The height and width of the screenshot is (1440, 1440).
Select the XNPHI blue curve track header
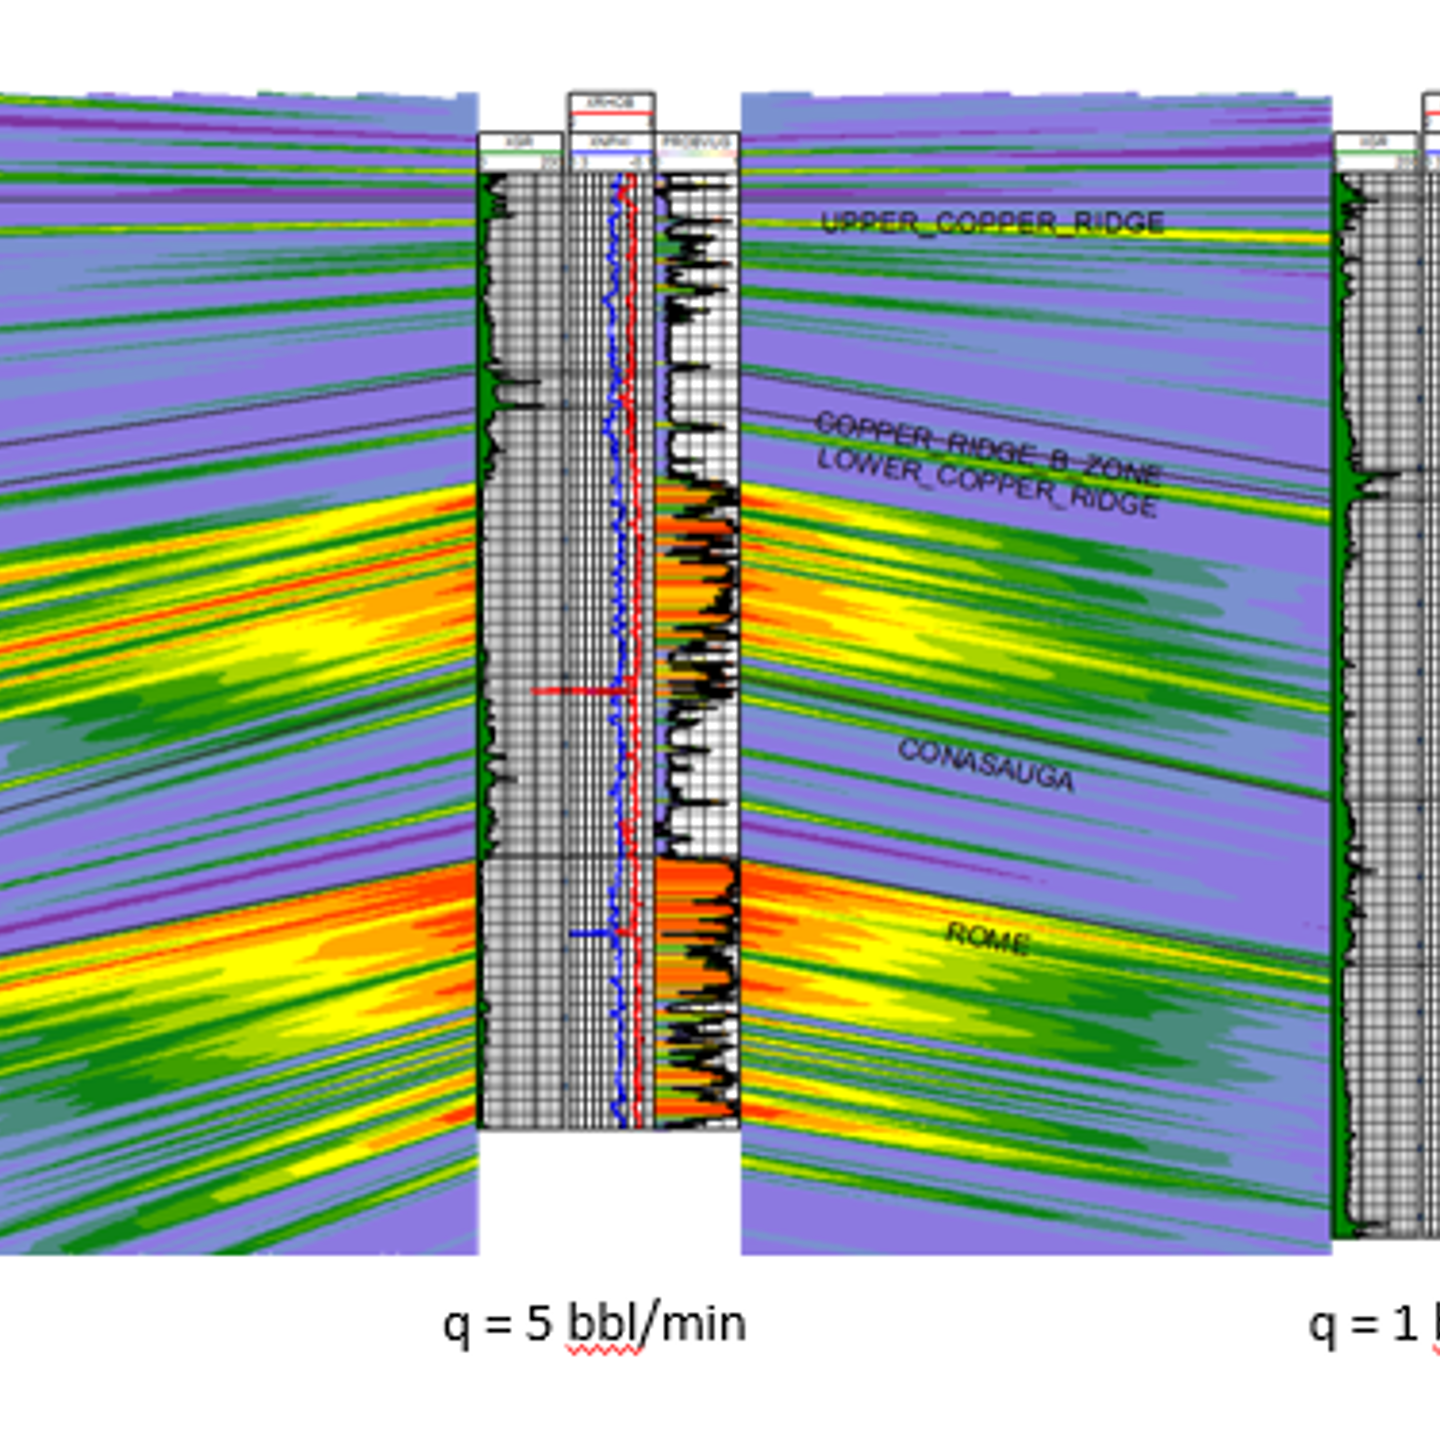(x=611, y=152)
